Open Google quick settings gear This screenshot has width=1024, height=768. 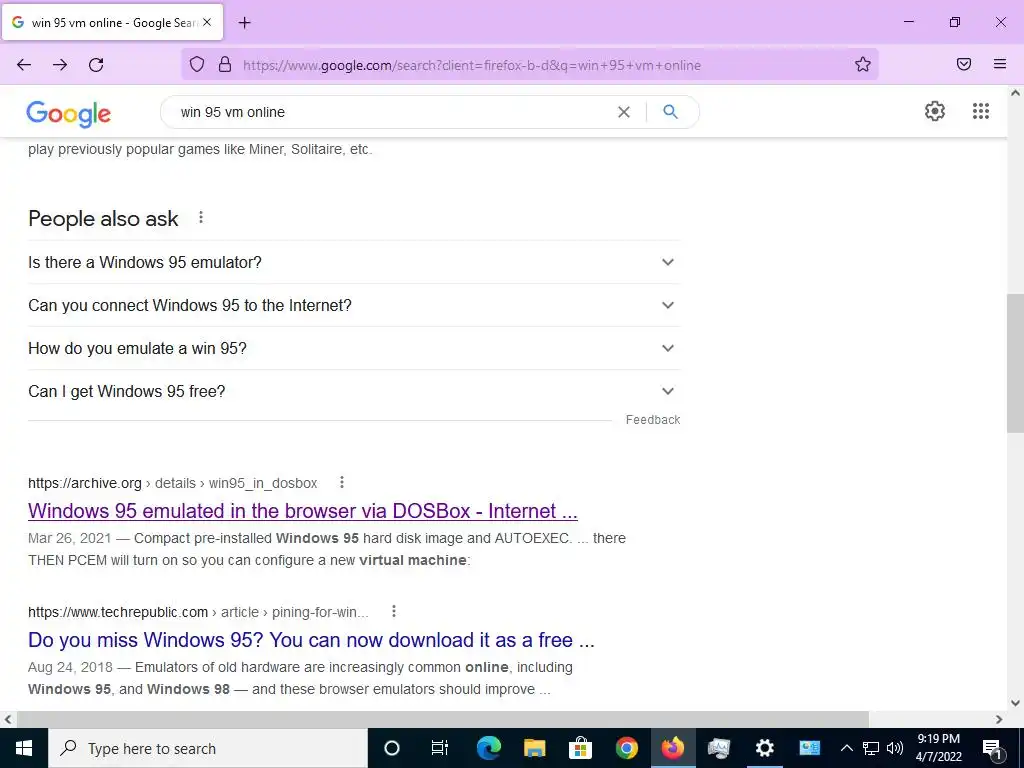pos(935,111)
